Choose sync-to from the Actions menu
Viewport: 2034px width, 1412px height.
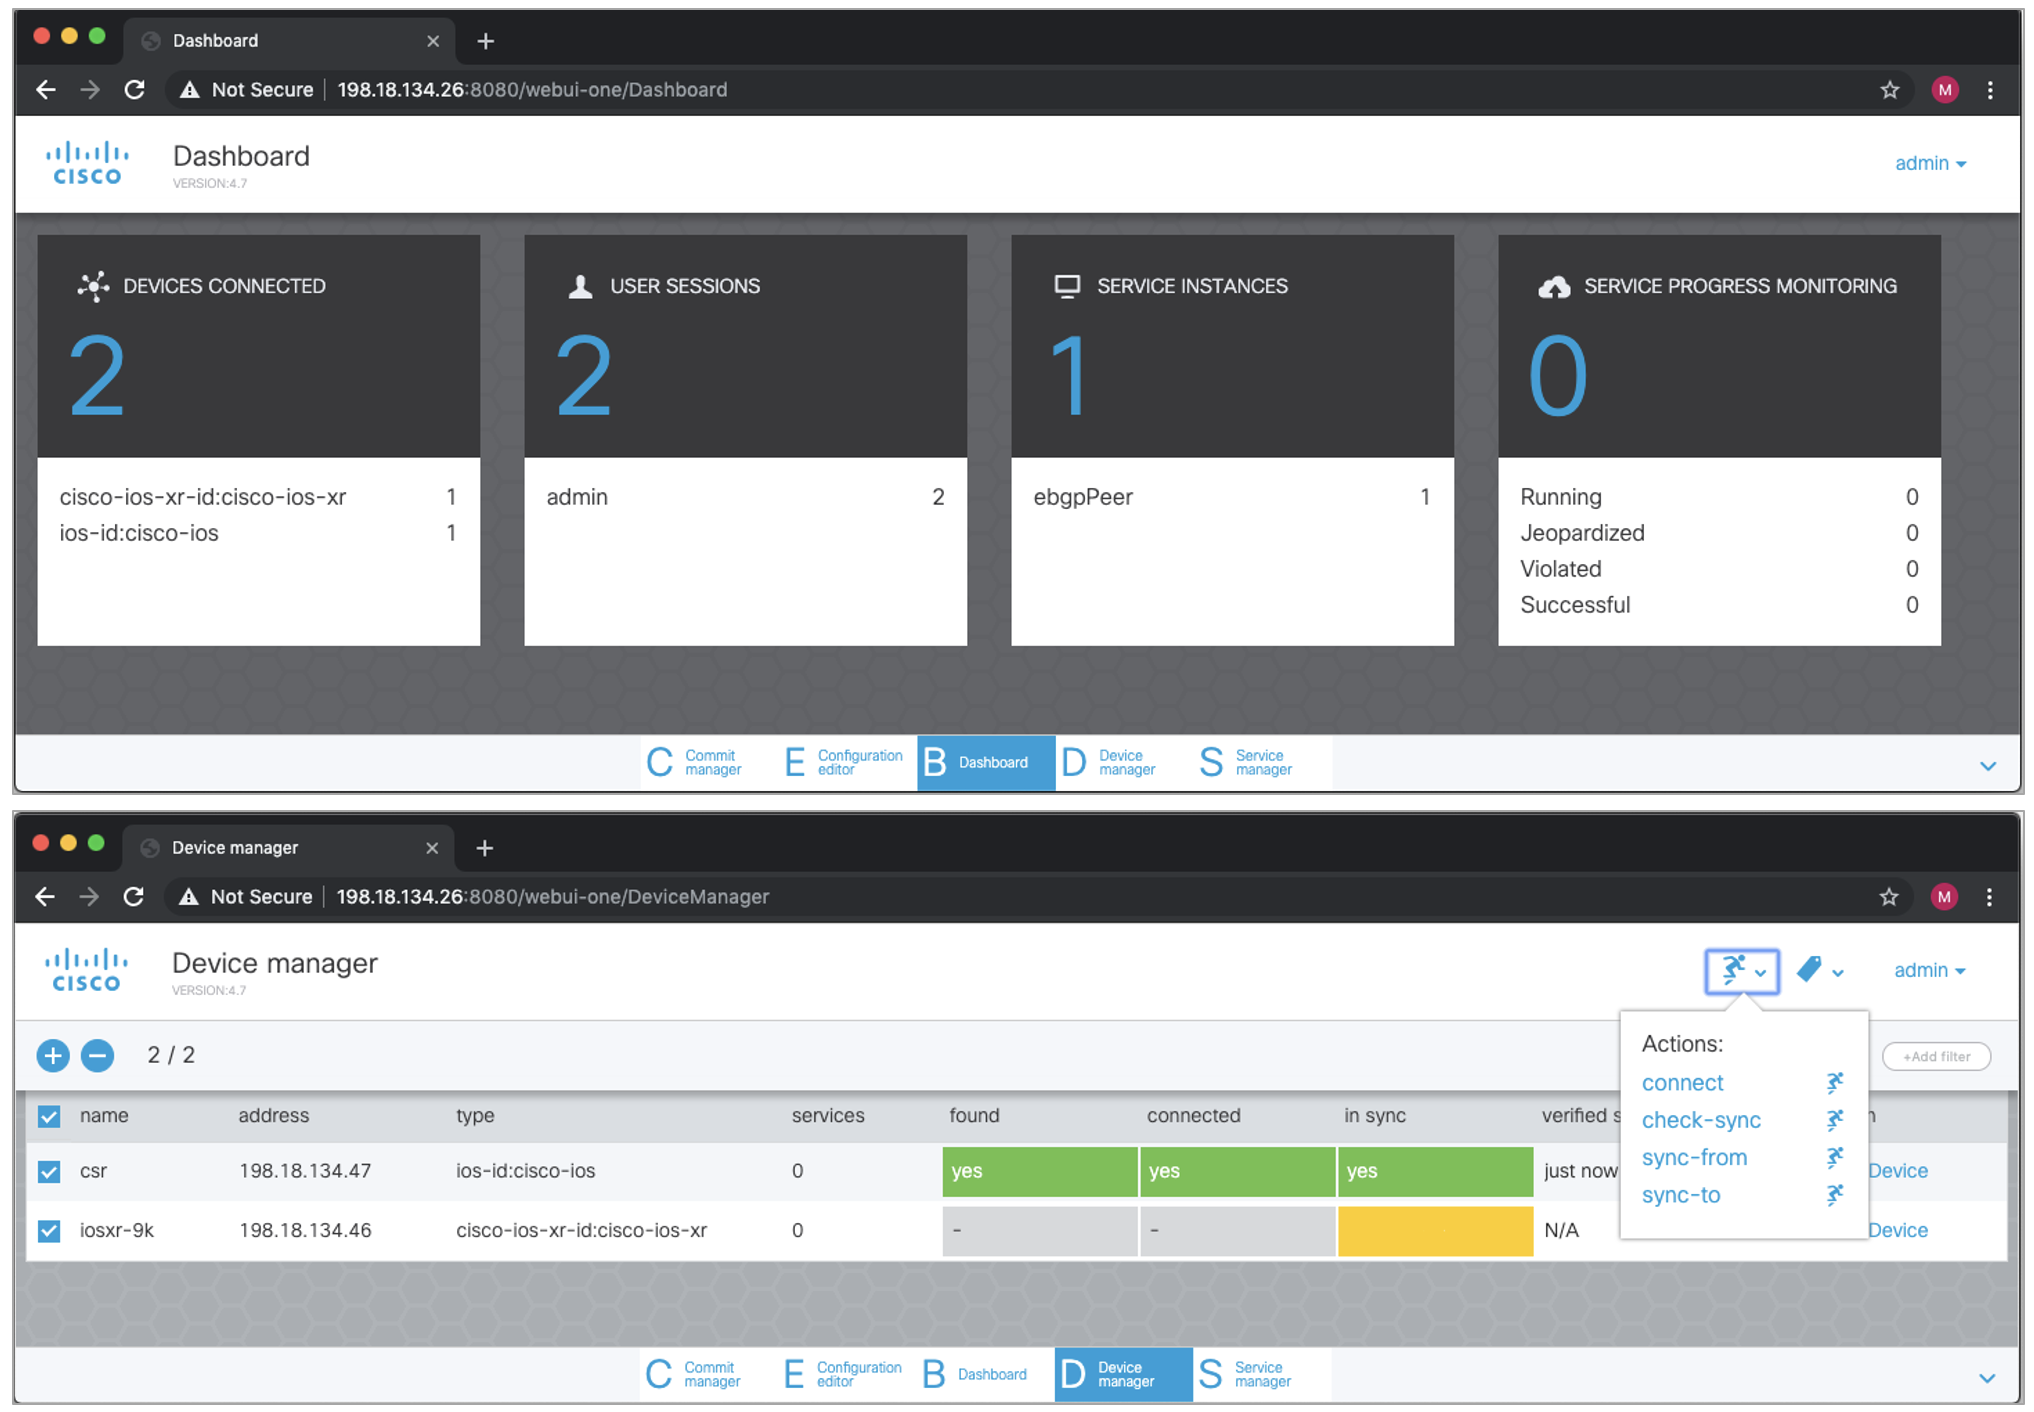pyautogui.click(x=1680, y=1195)
